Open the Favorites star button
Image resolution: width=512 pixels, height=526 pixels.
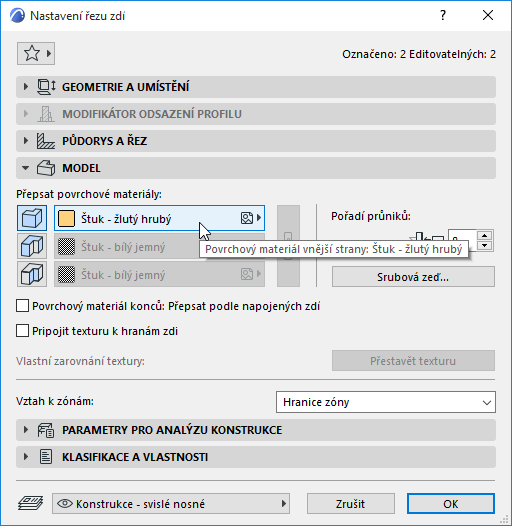point(36,53)
